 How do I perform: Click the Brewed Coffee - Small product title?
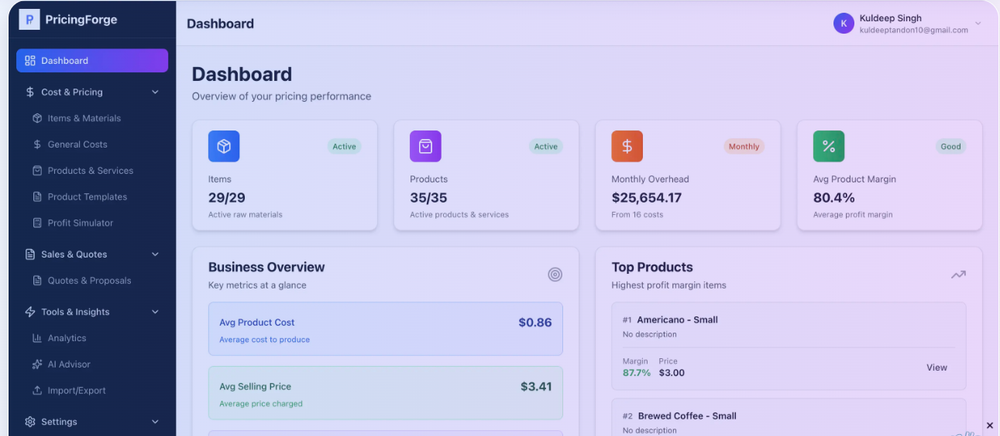688,416
